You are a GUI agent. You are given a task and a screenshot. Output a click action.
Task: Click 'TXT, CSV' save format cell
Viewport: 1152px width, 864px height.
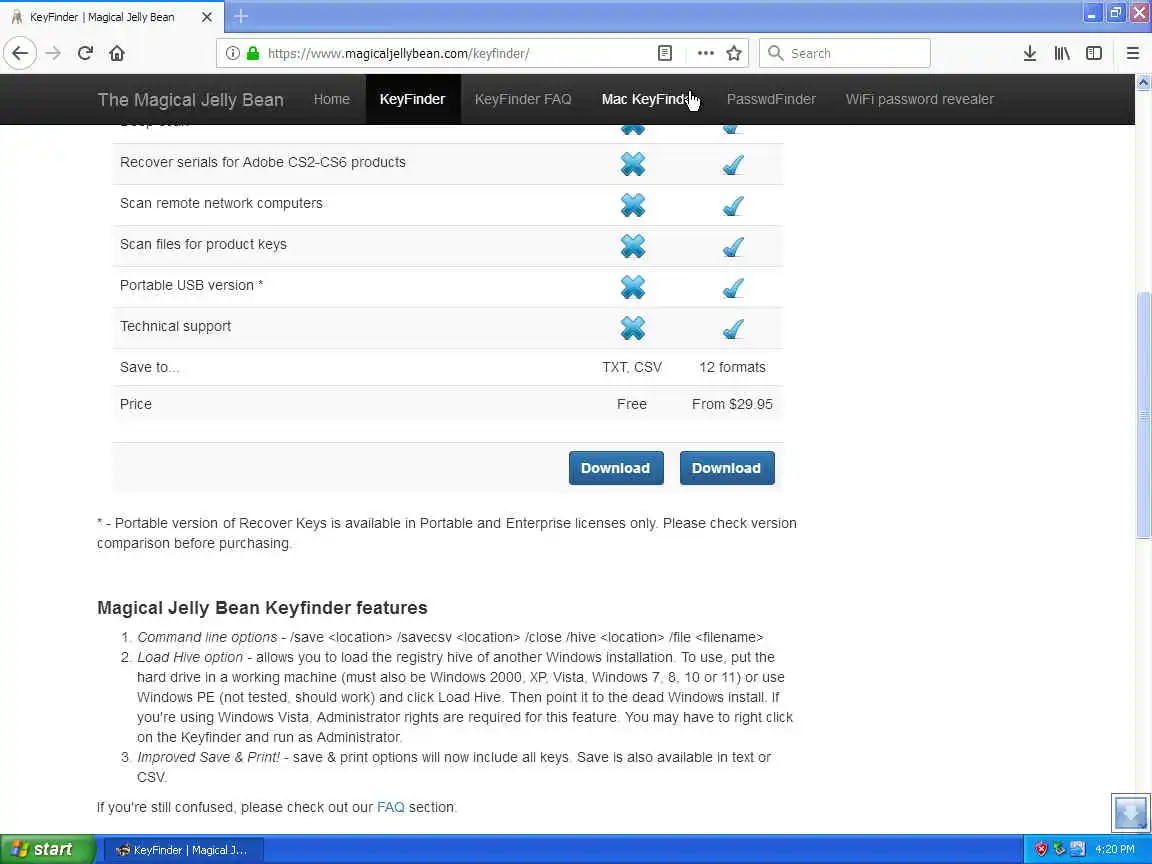[632, 367]
